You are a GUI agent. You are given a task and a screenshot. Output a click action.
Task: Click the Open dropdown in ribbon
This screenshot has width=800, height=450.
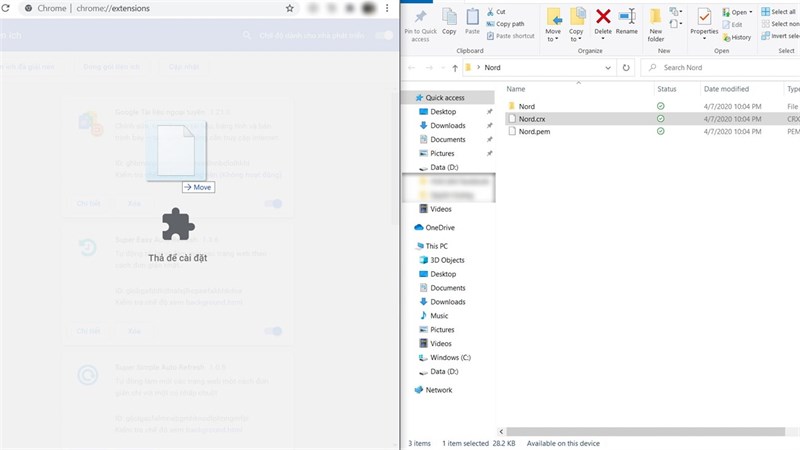[x=737, y=12]
